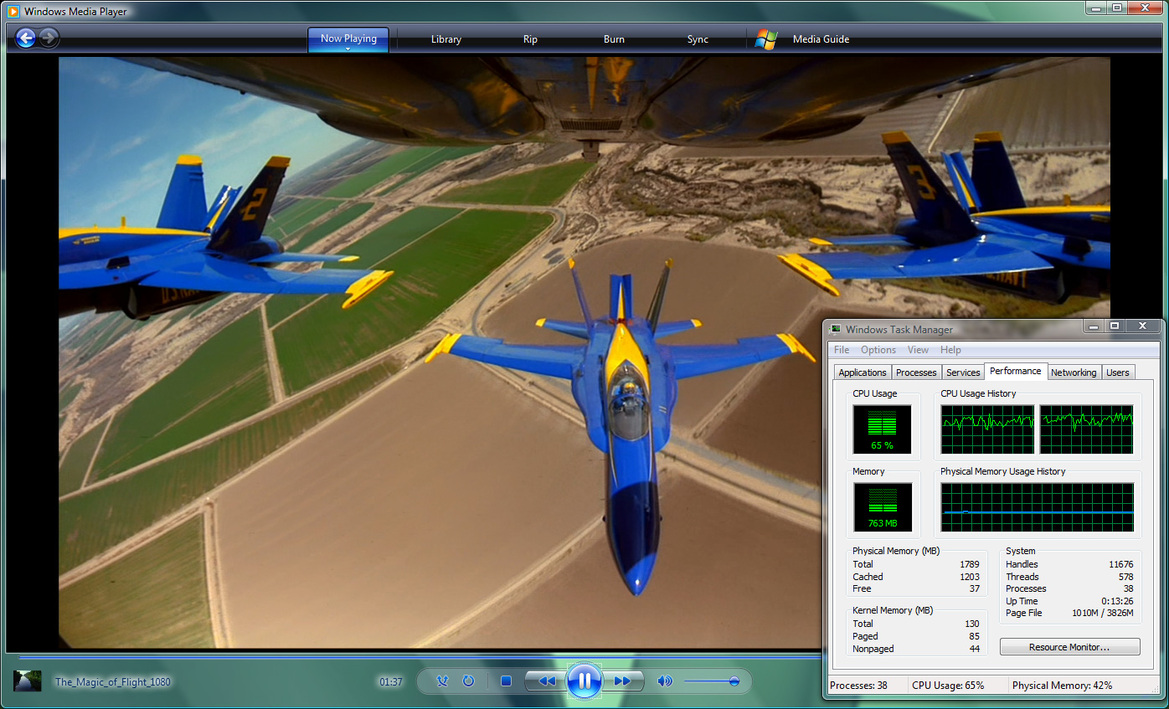
Task: Open the View menu in Task Manager
Action: pos(918,350)
